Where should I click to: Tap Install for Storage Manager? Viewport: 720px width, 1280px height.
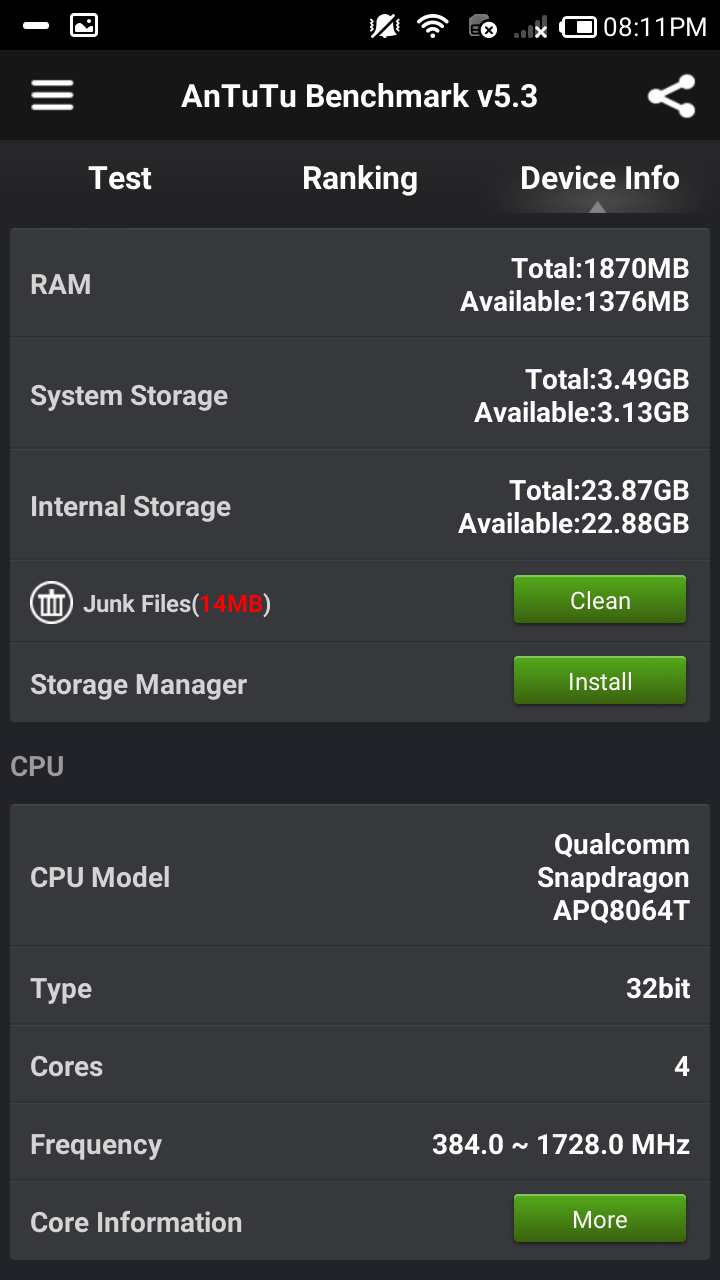point(600,682)
